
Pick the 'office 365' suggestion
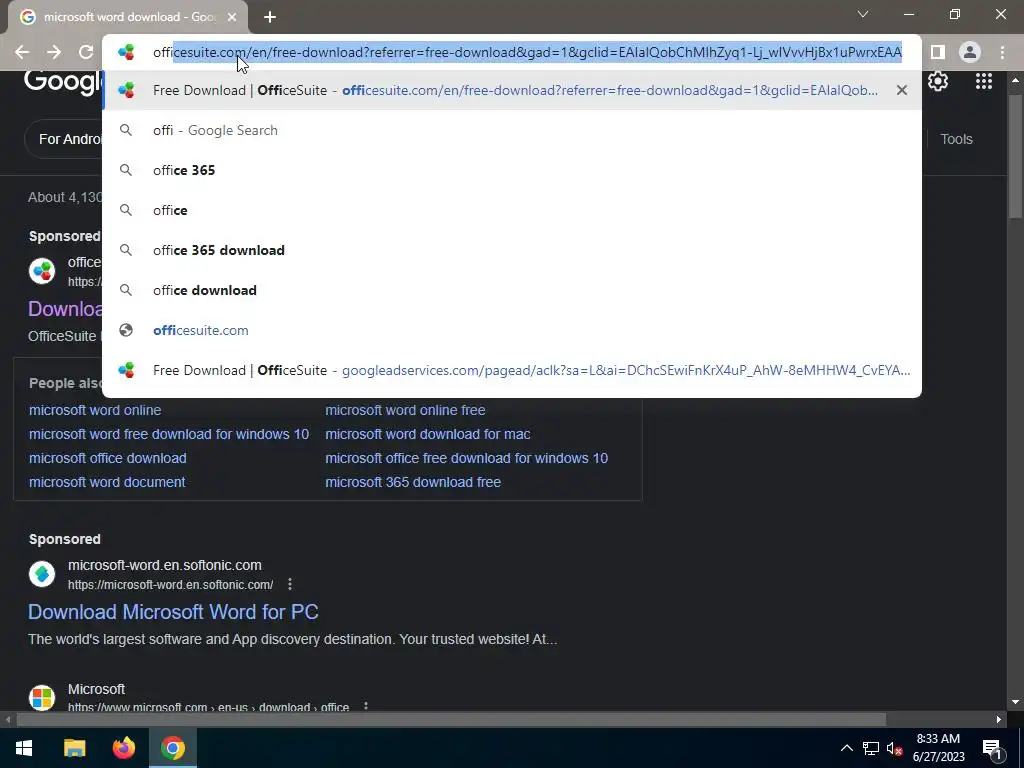click(x=512, y=170)
